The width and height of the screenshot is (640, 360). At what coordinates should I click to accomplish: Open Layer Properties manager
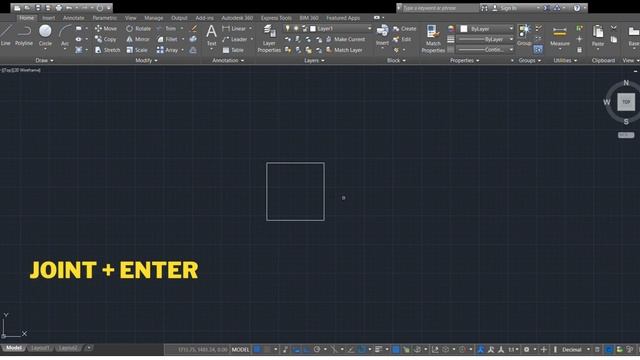coord(269,38)
